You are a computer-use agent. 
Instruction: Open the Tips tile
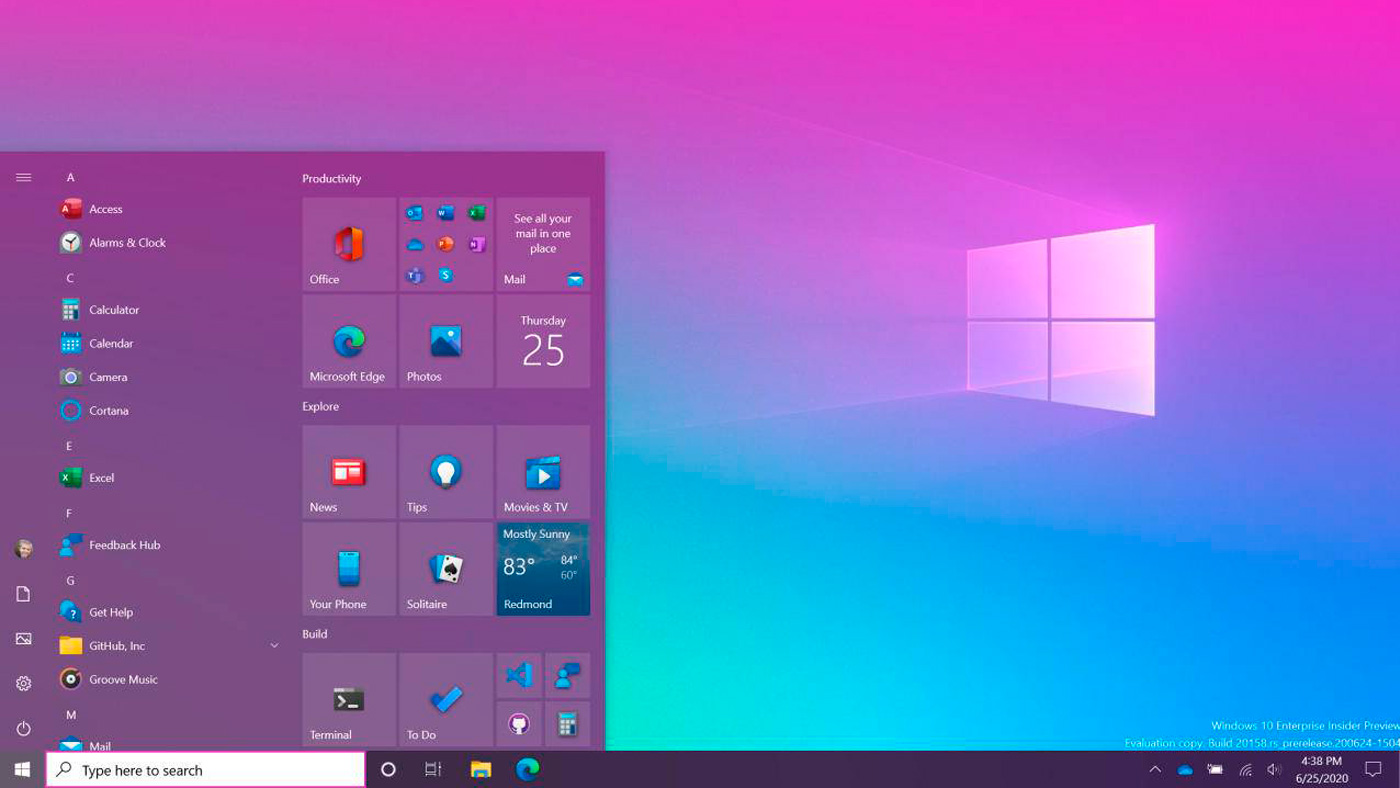(x=446, y=472)
